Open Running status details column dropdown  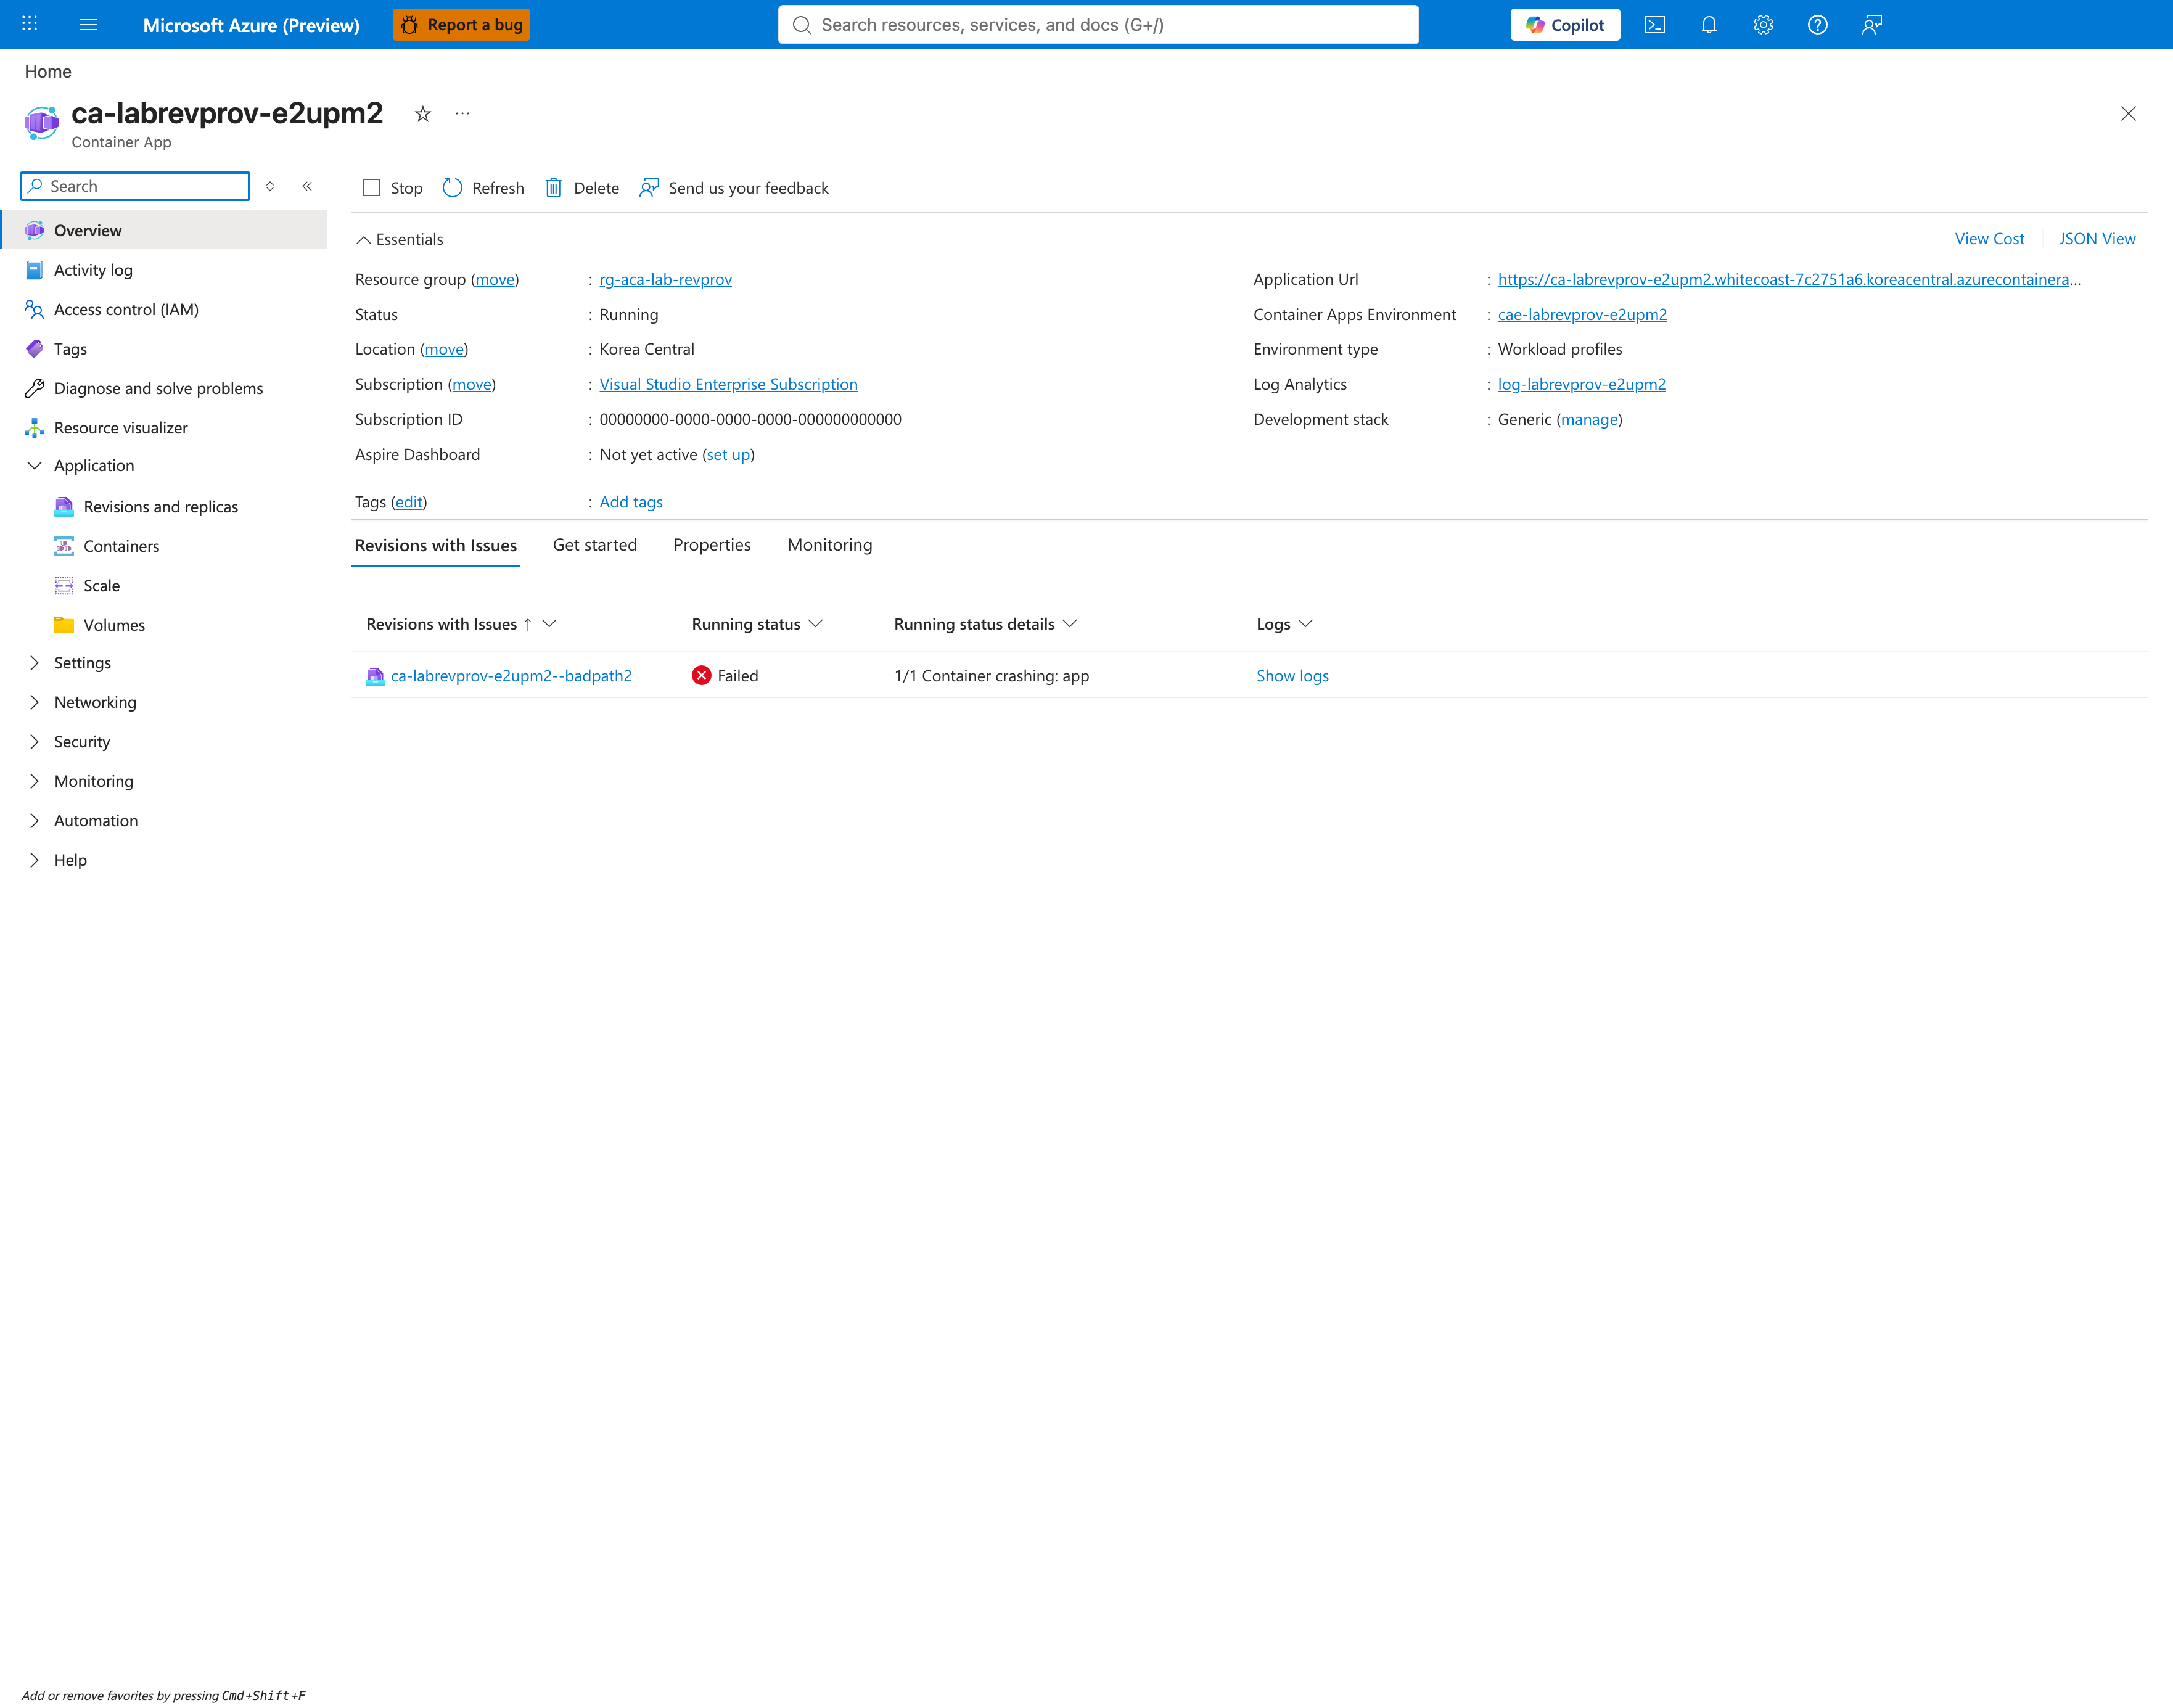(1069, 624)
